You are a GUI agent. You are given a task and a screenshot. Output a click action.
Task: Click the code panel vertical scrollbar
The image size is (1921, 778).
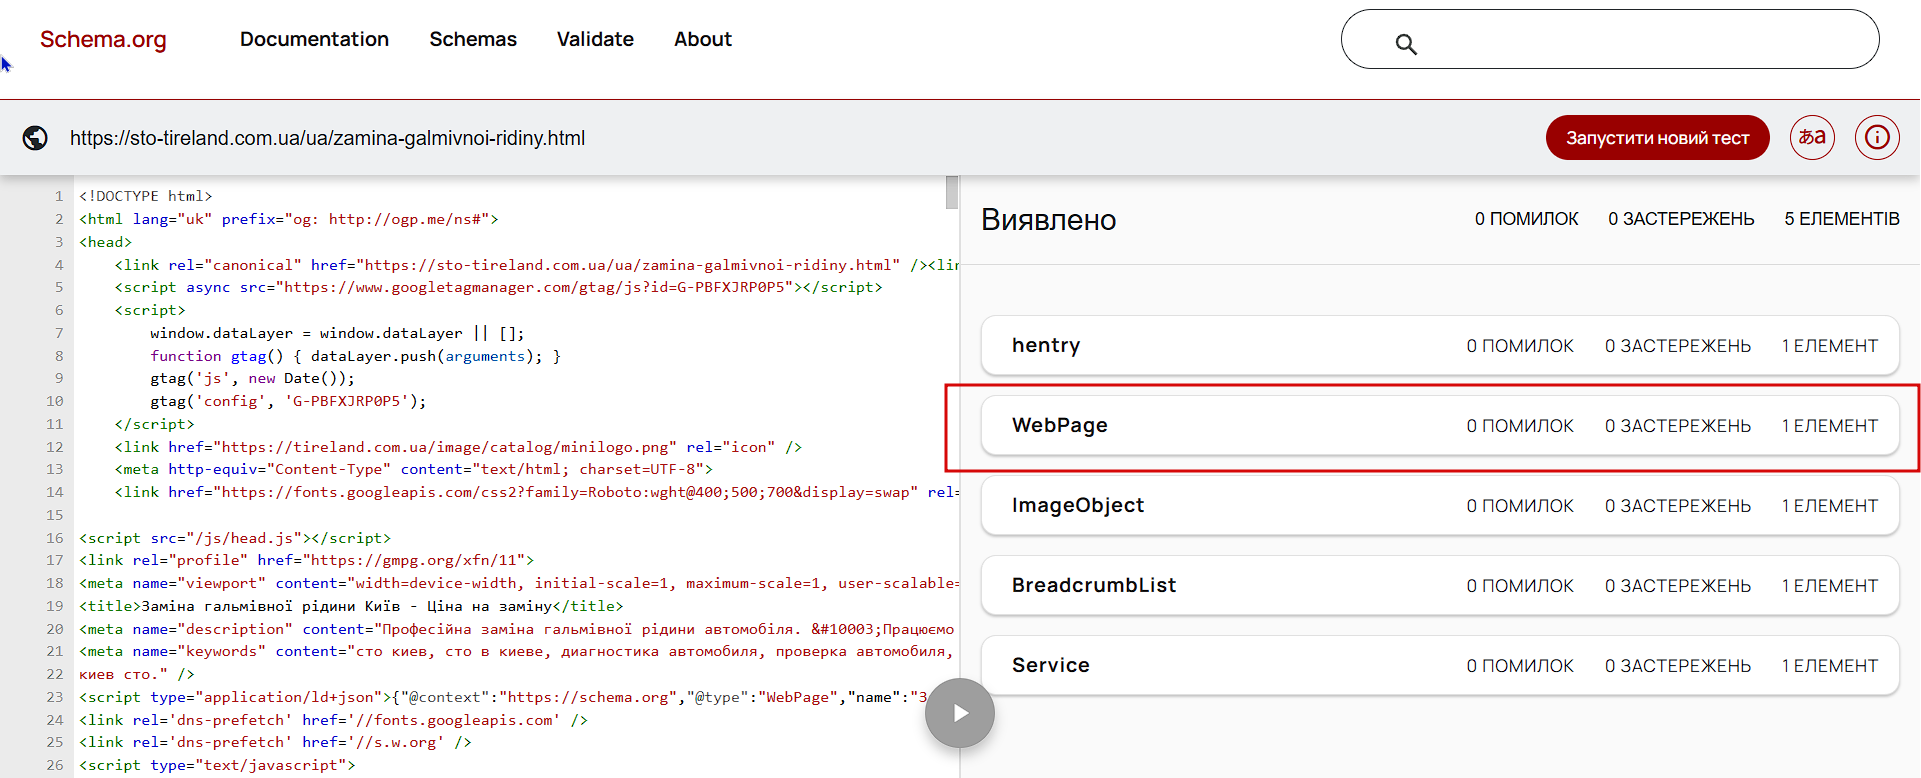951,192
